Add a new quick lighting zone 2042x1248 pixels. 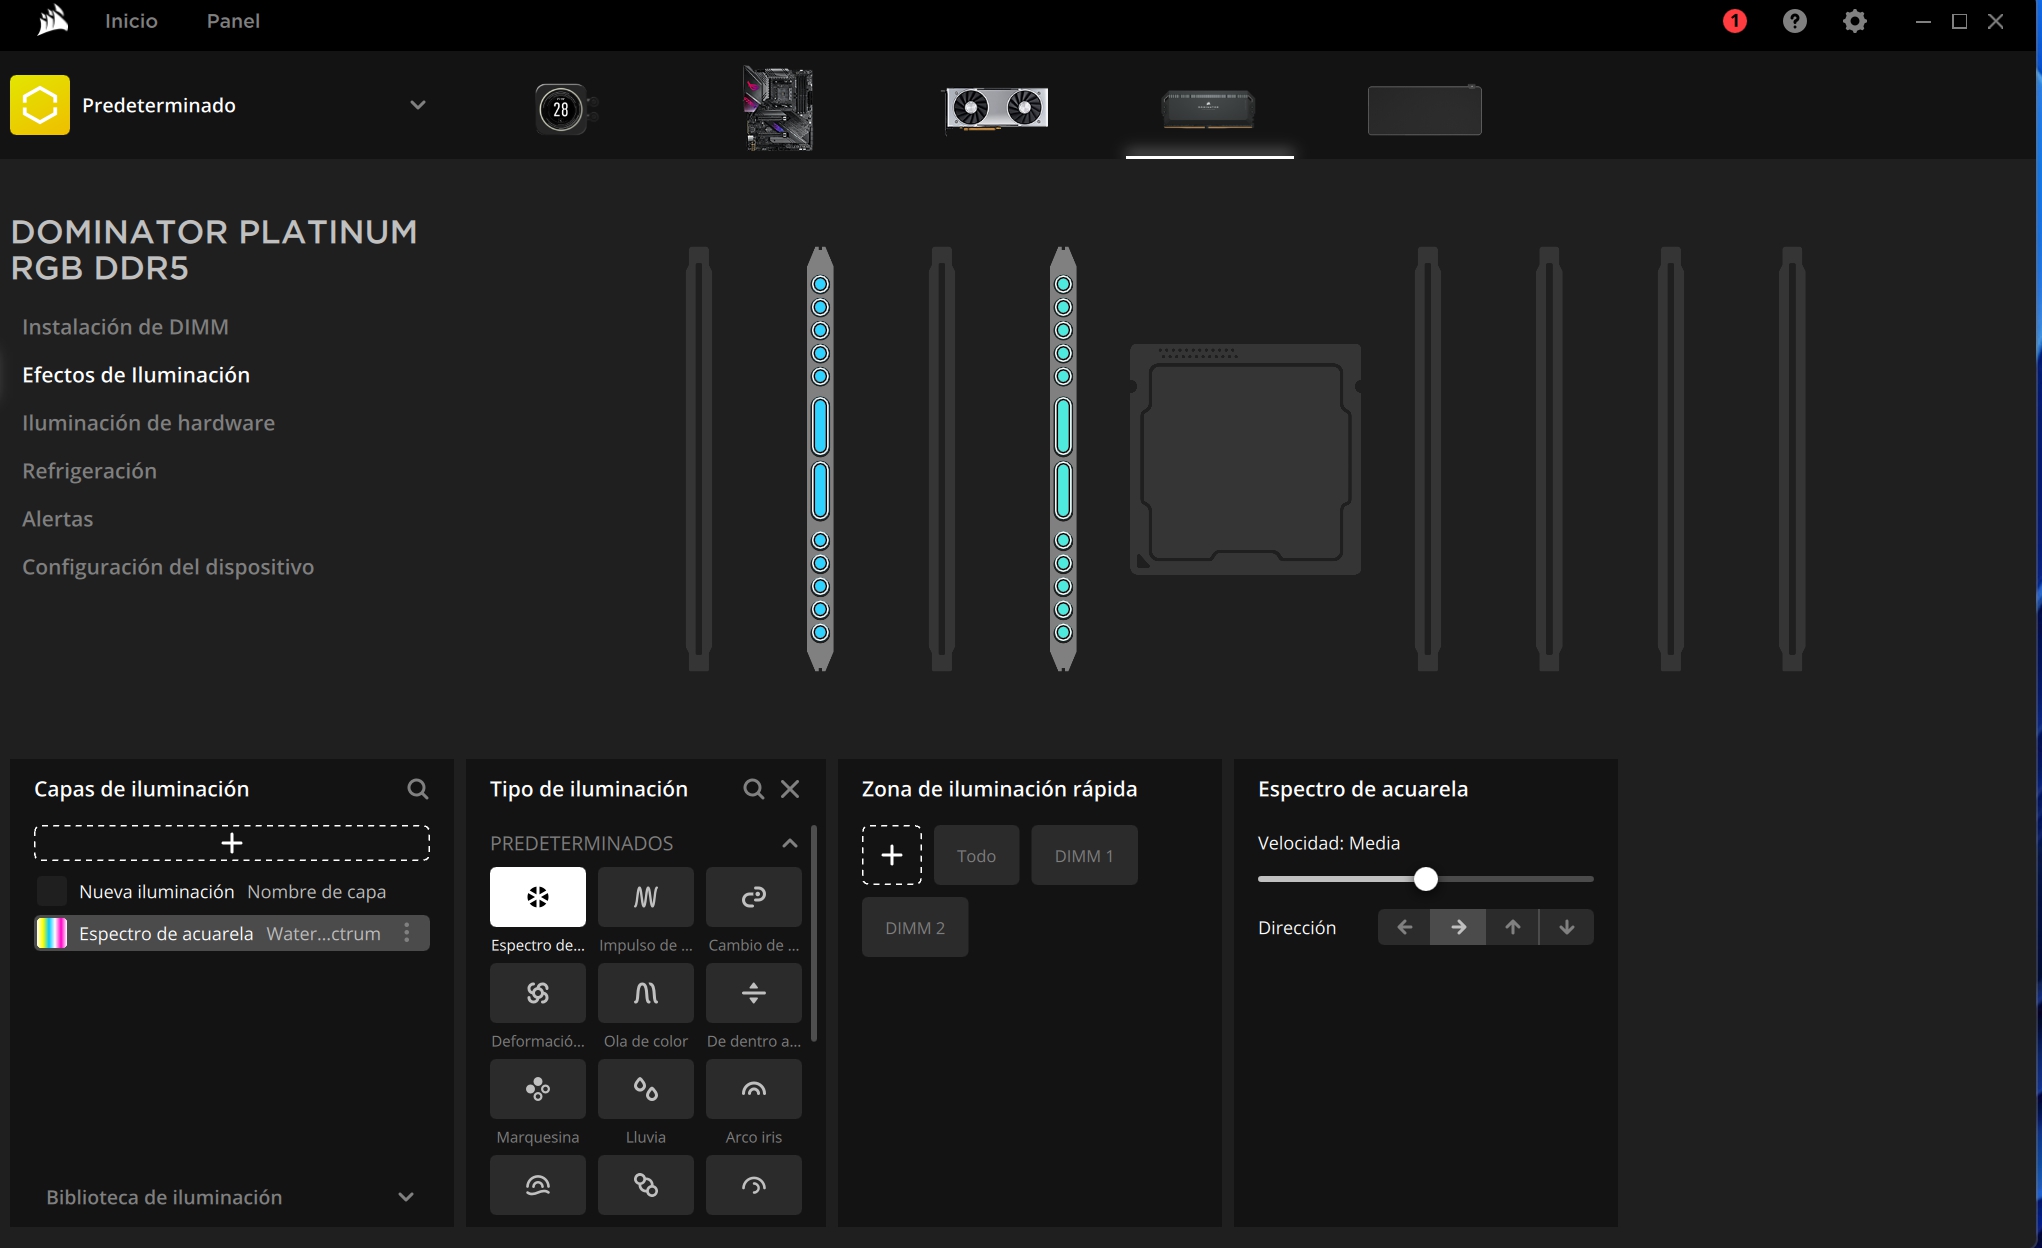coord(892,855)
